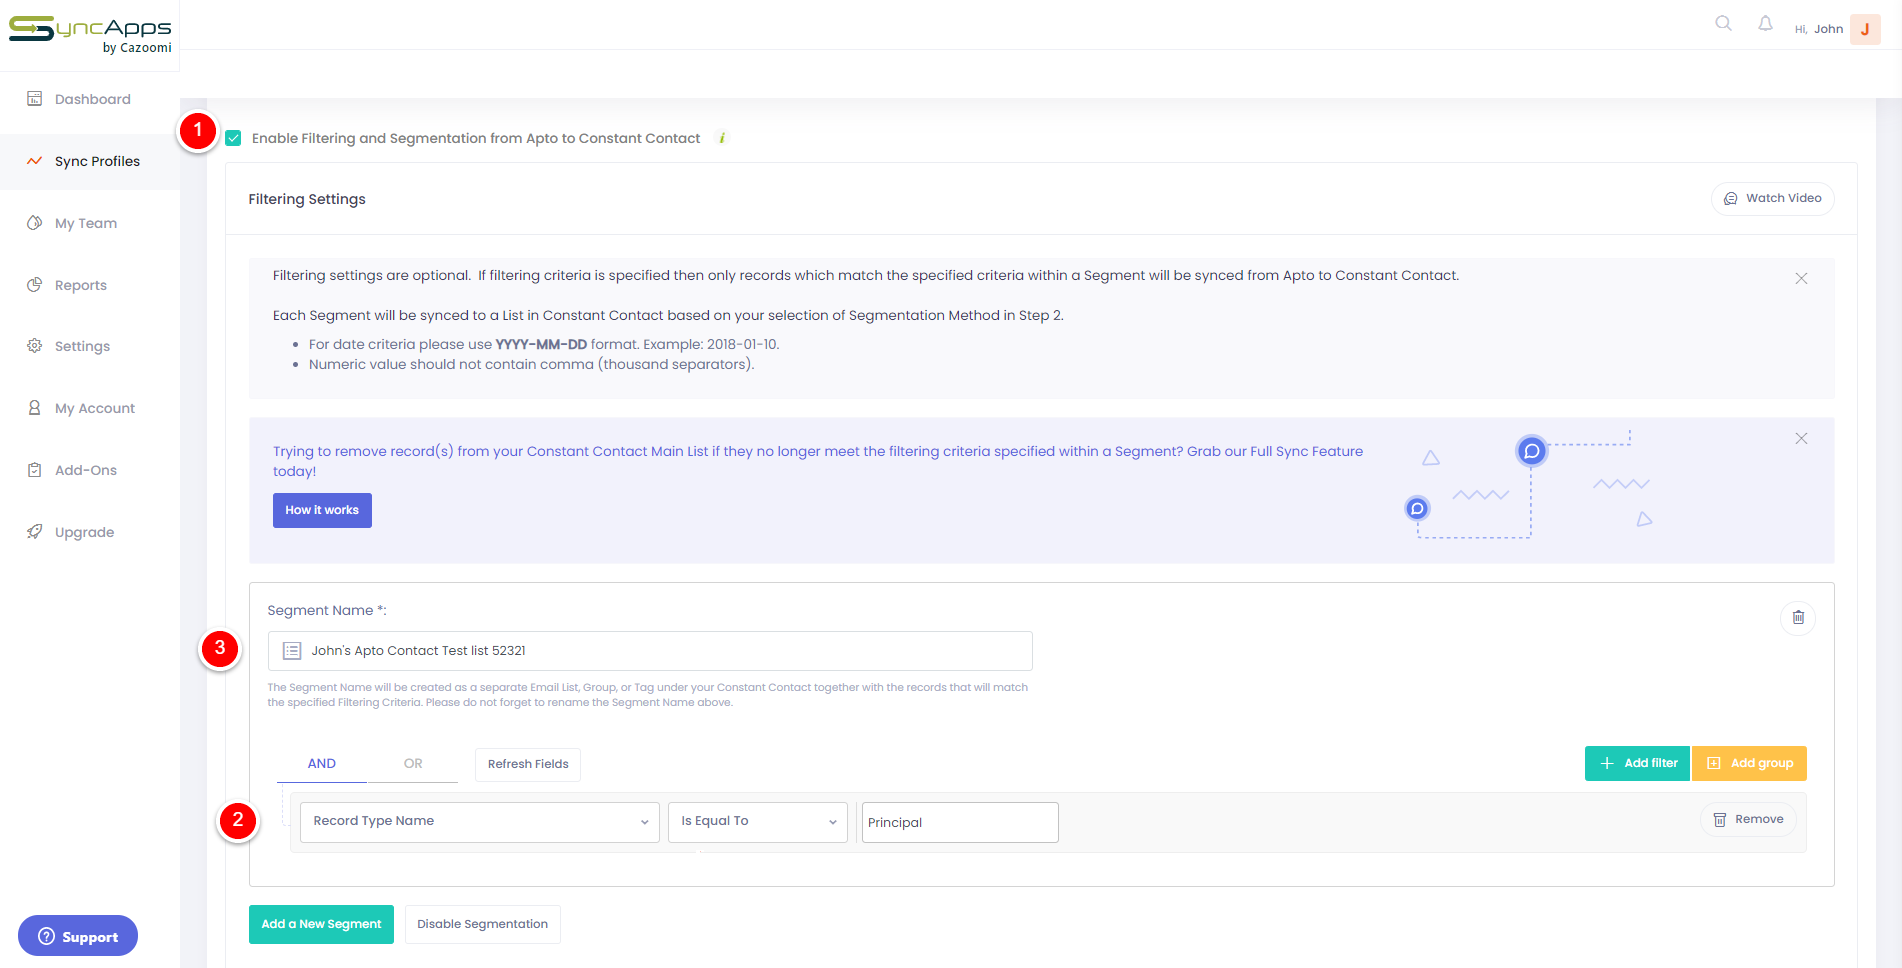Click Refresh Fields button

[x=528, y=764]
